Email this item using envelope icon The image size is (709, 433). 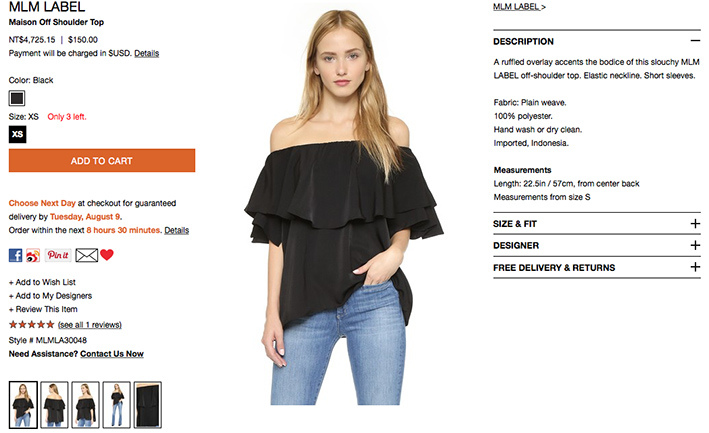[86, 255]
